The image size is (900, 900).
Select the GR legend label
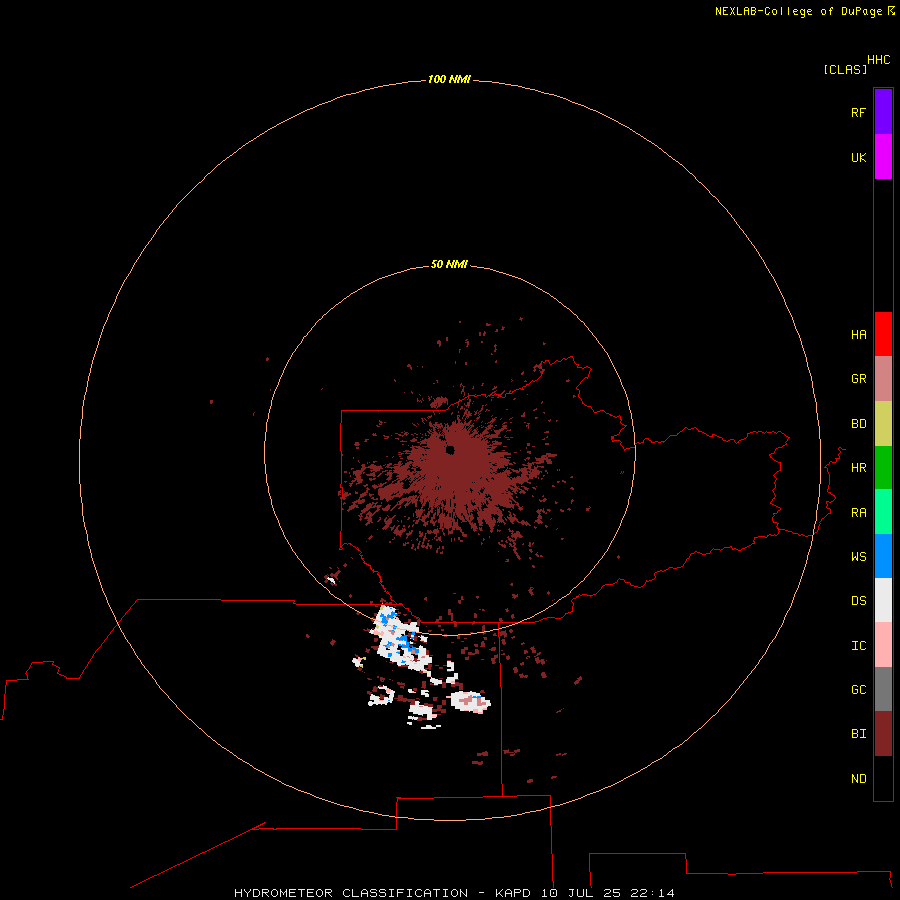click(858, 379)
